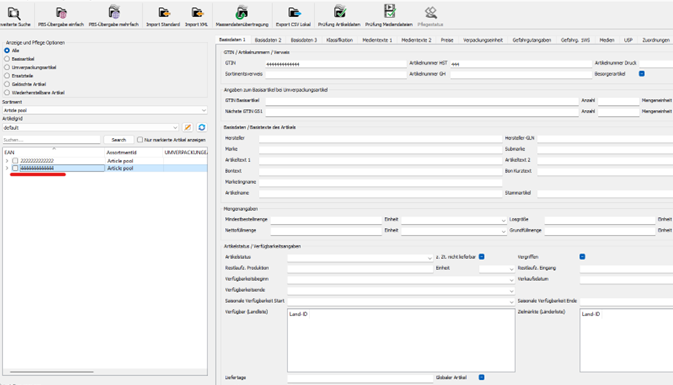The height and width of the screenshot is (385, 673).
Task: Switch to the Basisdaten 3 tab
Action: click(x=304, y=40)
